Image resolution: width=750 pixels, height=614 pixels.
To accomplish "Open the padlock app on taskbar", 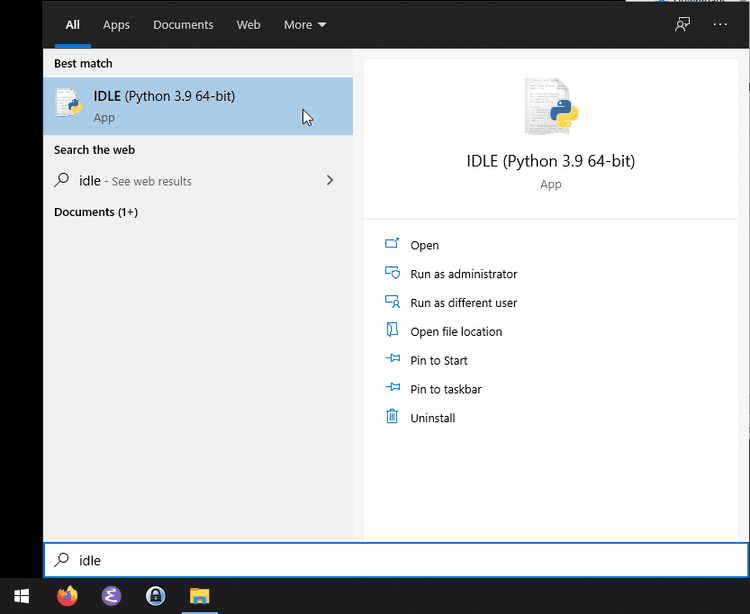I will tap(156, 596).
